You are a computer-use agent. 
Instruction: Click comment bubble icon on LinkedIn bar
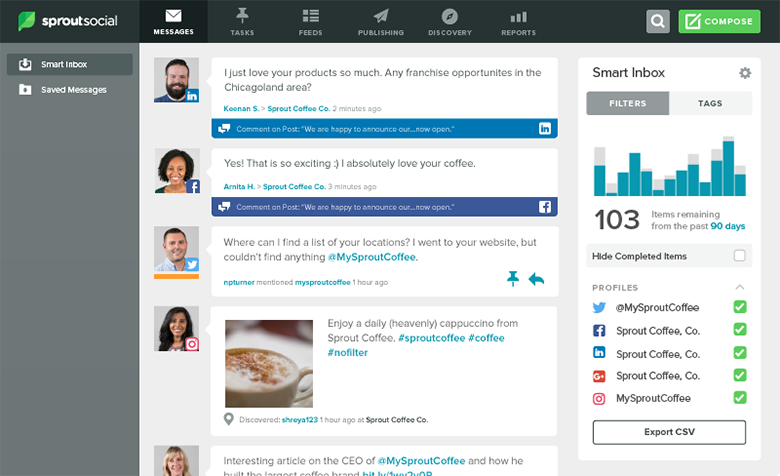pos(224,129)
